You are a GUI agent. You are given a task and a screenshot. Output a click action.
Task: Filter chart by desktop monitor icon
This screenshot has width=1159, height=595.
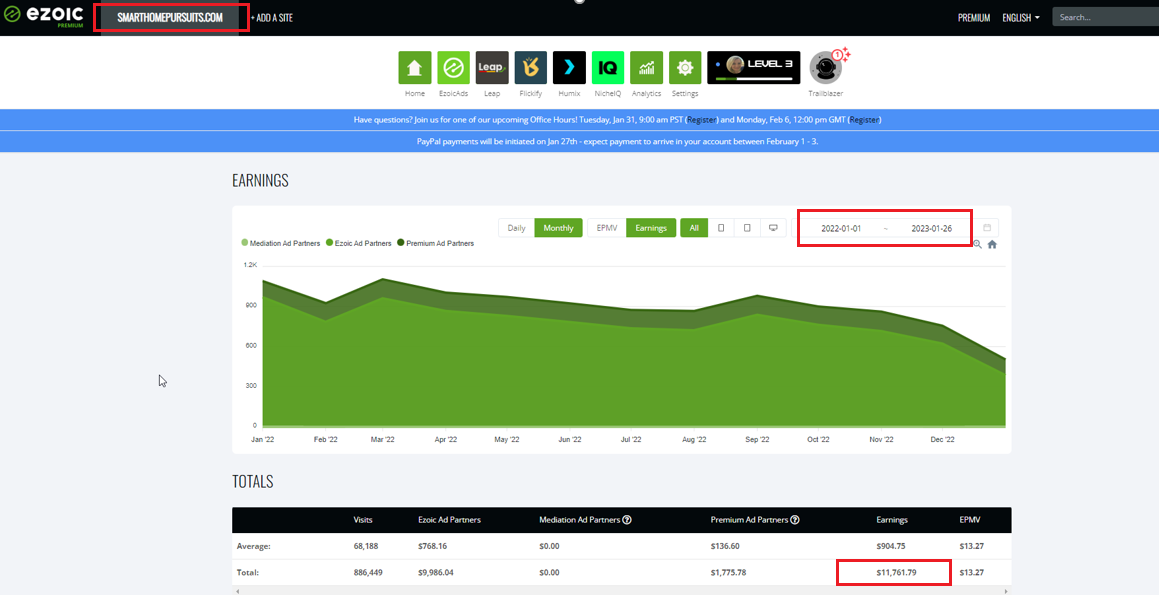(x=773, y=228)
